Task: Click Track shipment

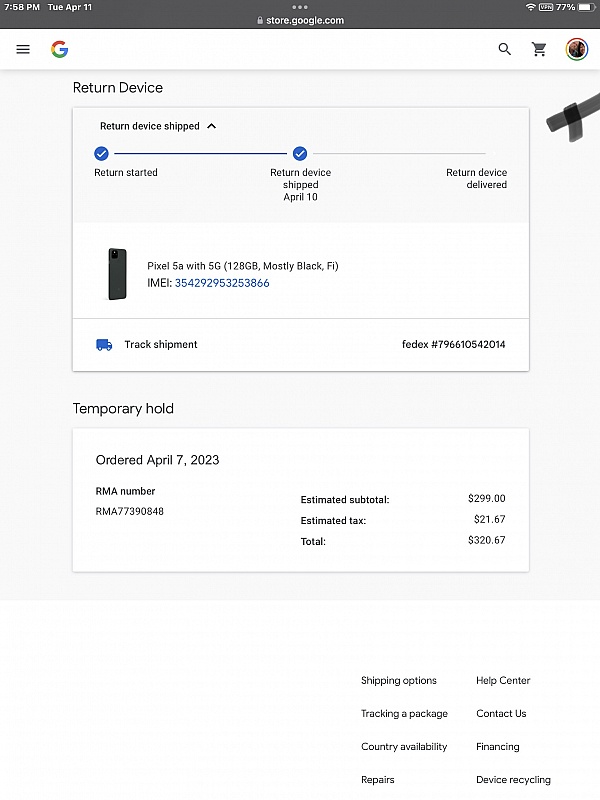Action: [x=161, y=345]
